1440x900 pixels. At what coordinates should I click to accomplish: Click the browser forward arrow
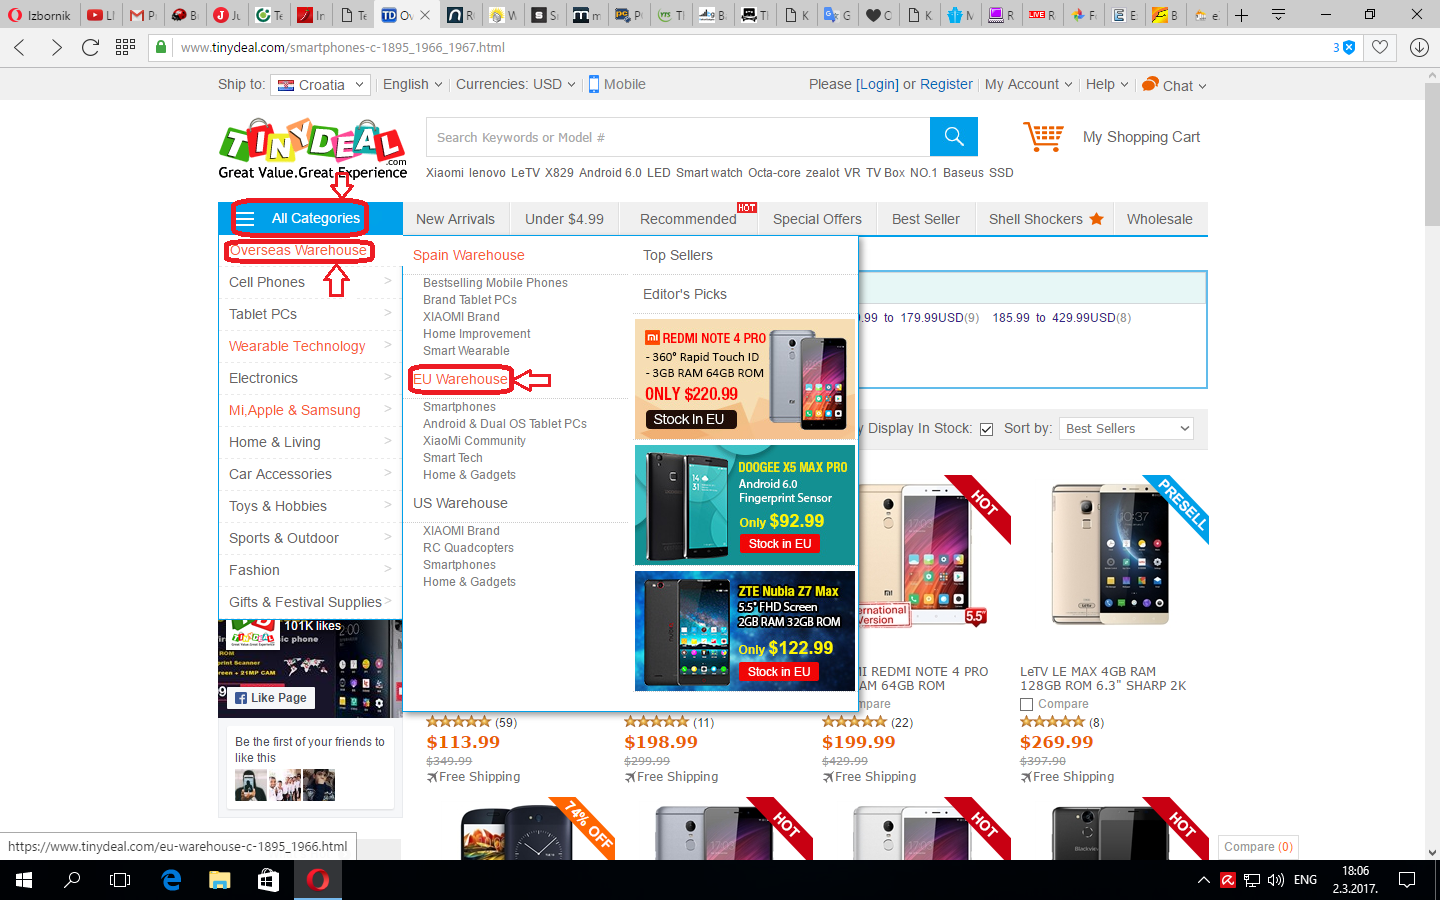pyautogui.click(x=56, y=47)
